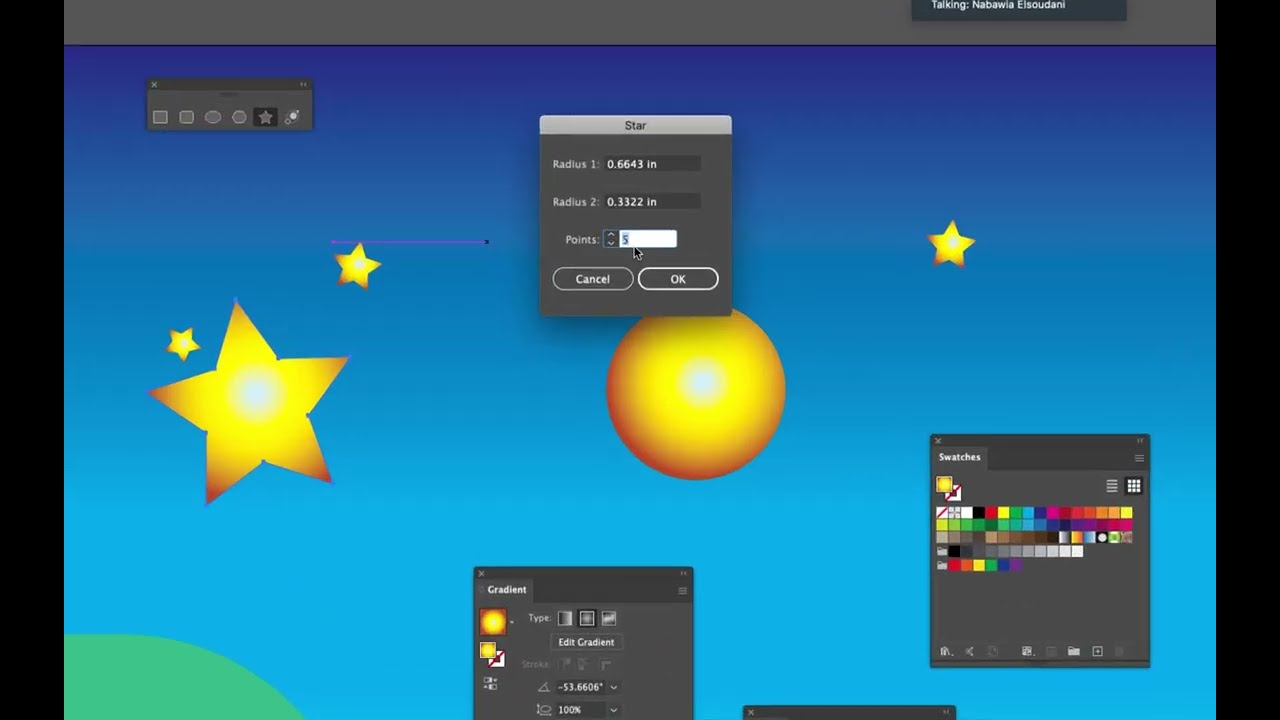Choose Freeform gradient type
This screenshot has height=720, width=1280.
(x=609, y=618)
